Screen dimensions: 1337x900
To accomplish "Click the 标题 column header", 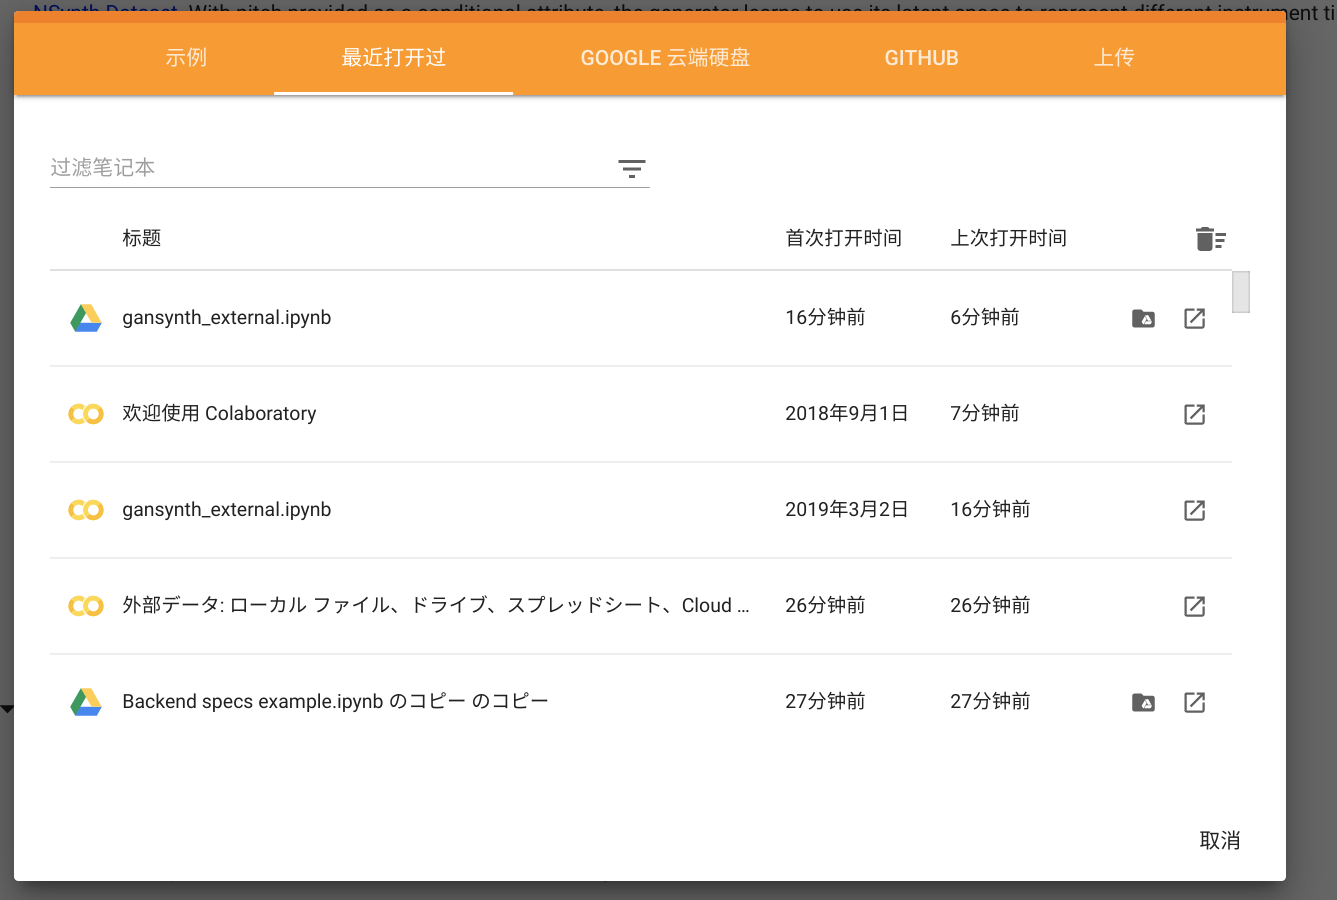I will click(x=142, y=238).
